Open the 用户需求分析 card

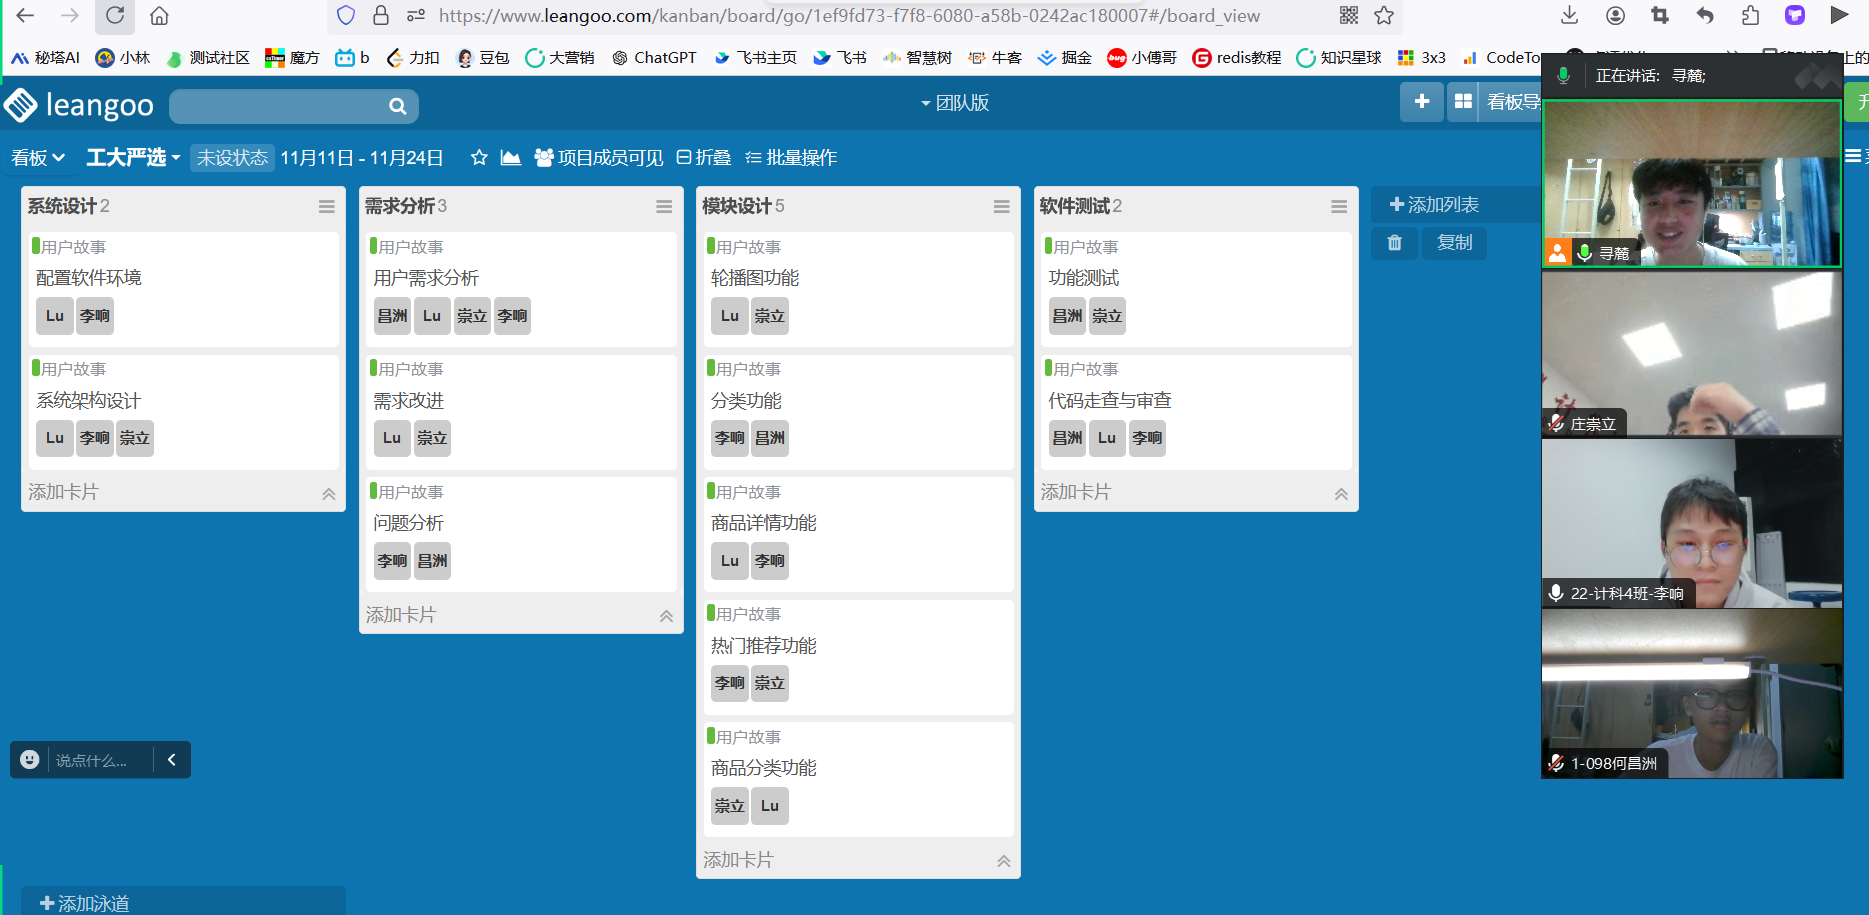click(426, 278)
